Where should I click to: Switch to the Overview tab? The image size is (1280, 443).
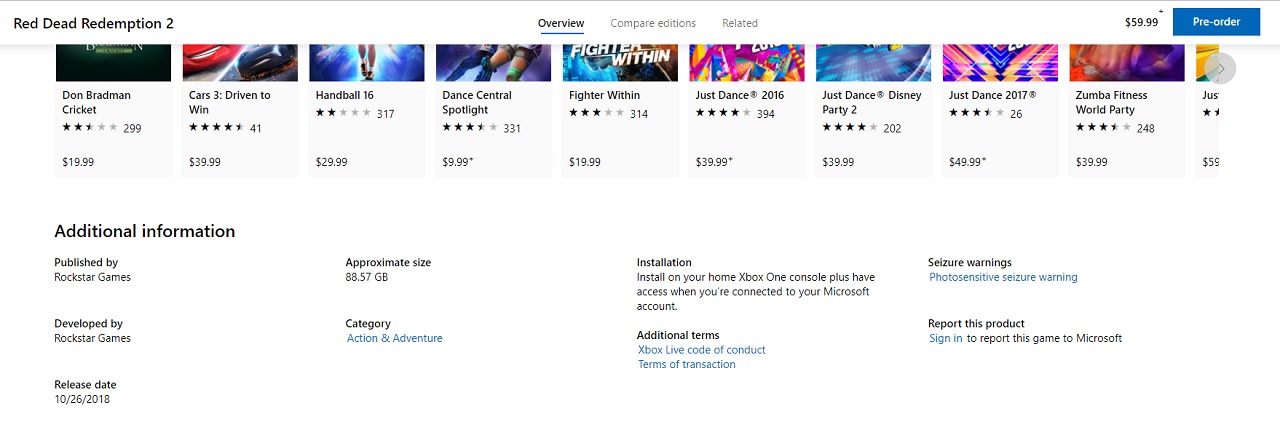[561, 23]
